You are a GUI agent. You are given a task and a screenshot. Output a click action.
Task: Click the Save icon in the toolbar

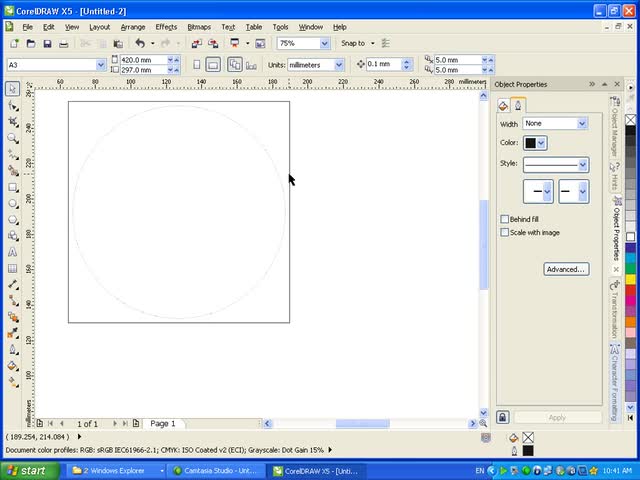47,44
